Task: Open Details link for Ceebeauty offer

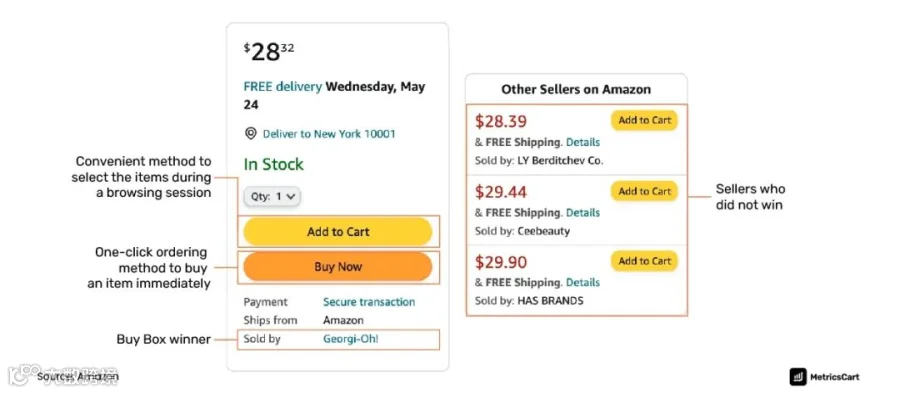Action: tap(583, 213)
